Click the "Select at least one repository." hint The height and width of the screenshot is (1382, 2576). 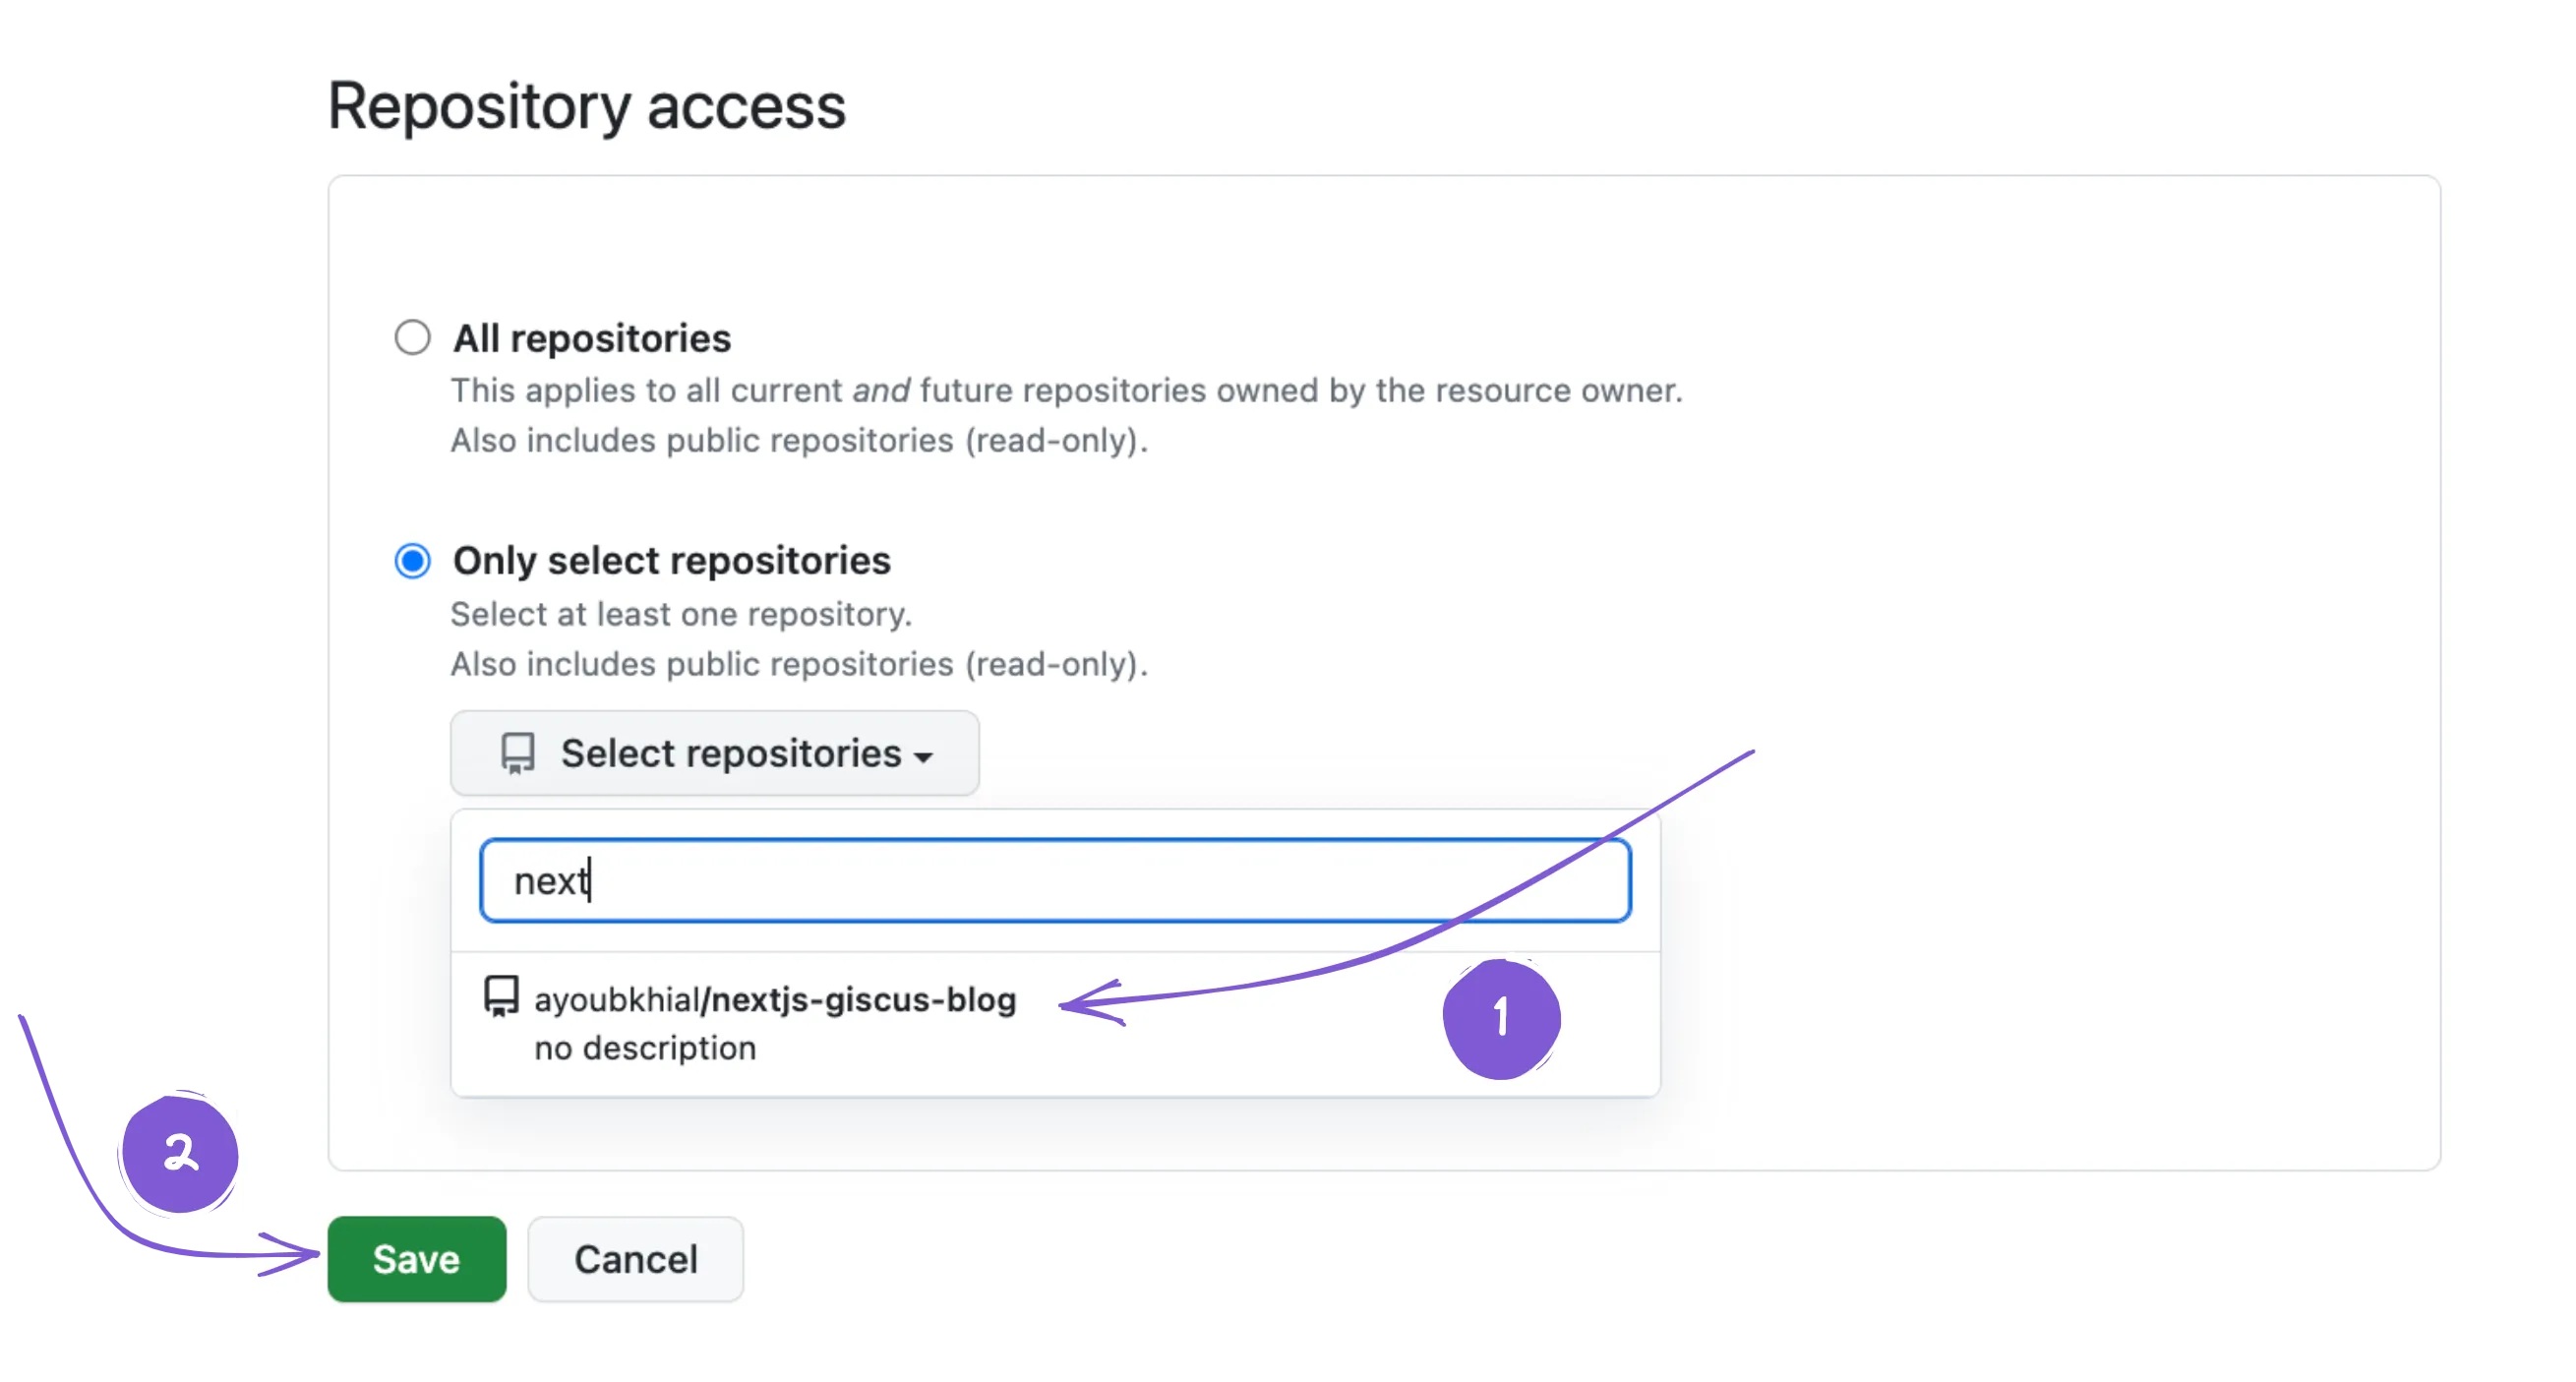tap(681, 614)
